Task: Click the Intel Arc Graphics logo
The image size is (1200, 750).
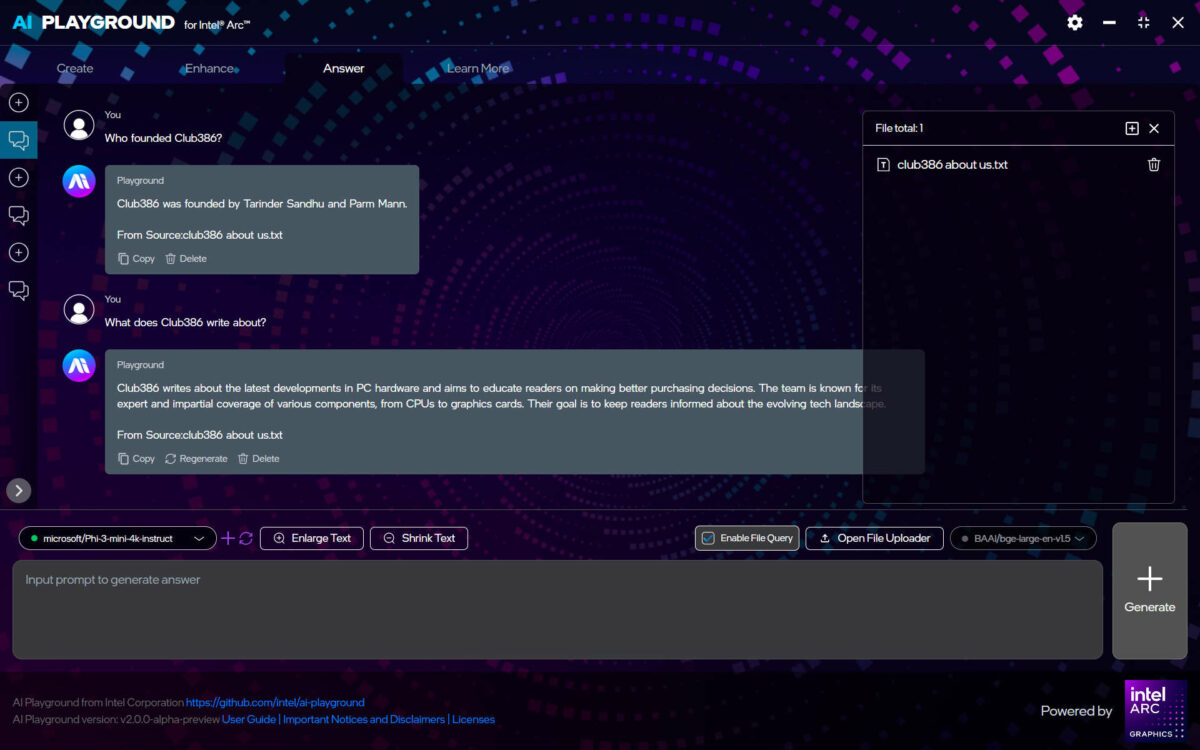Action: 1156,711
